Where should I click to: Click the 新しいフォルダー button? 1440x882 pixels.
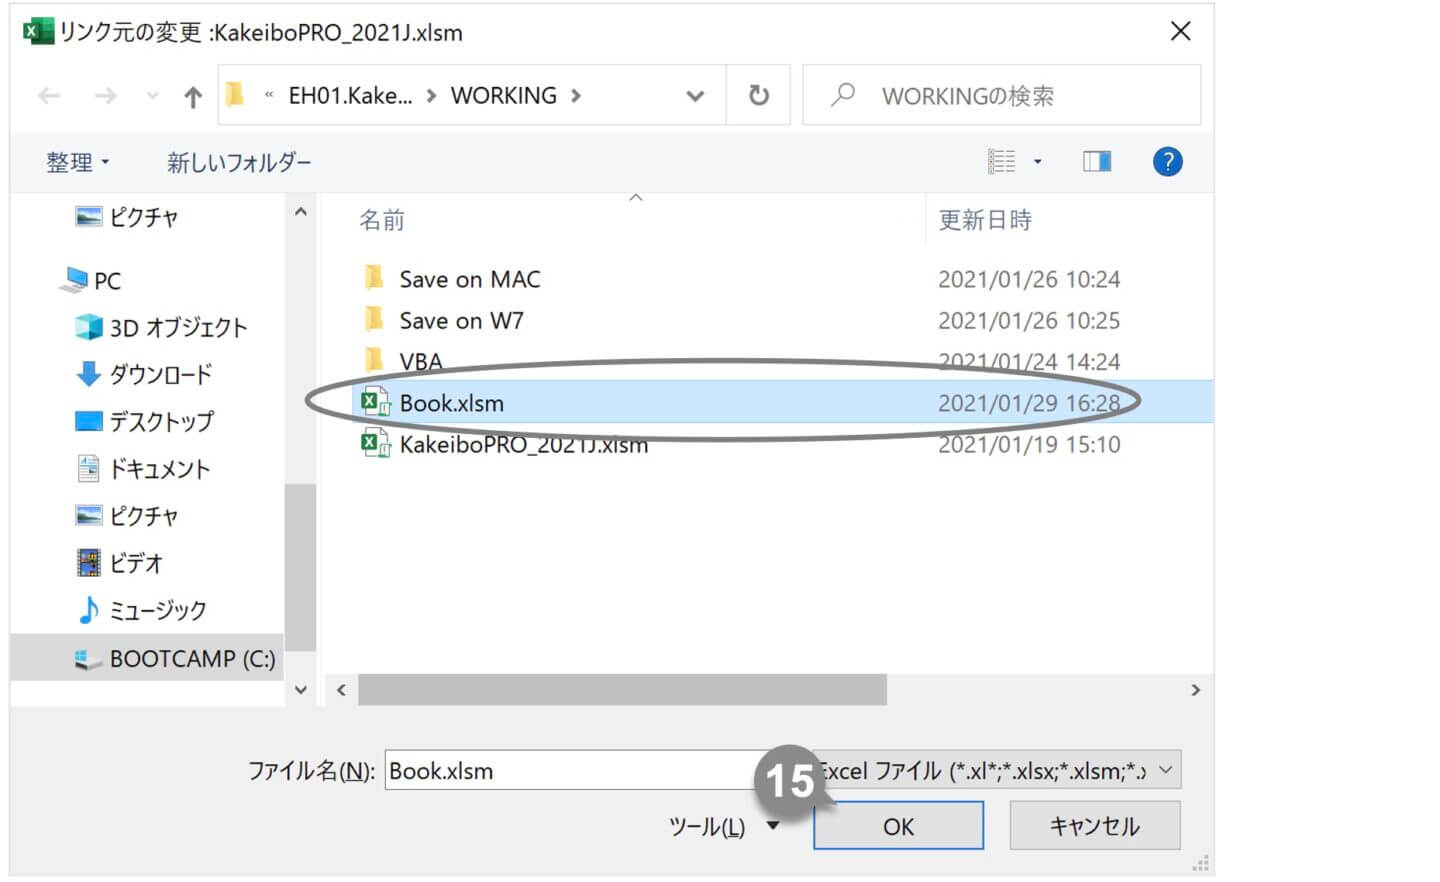tap(240, 162)
